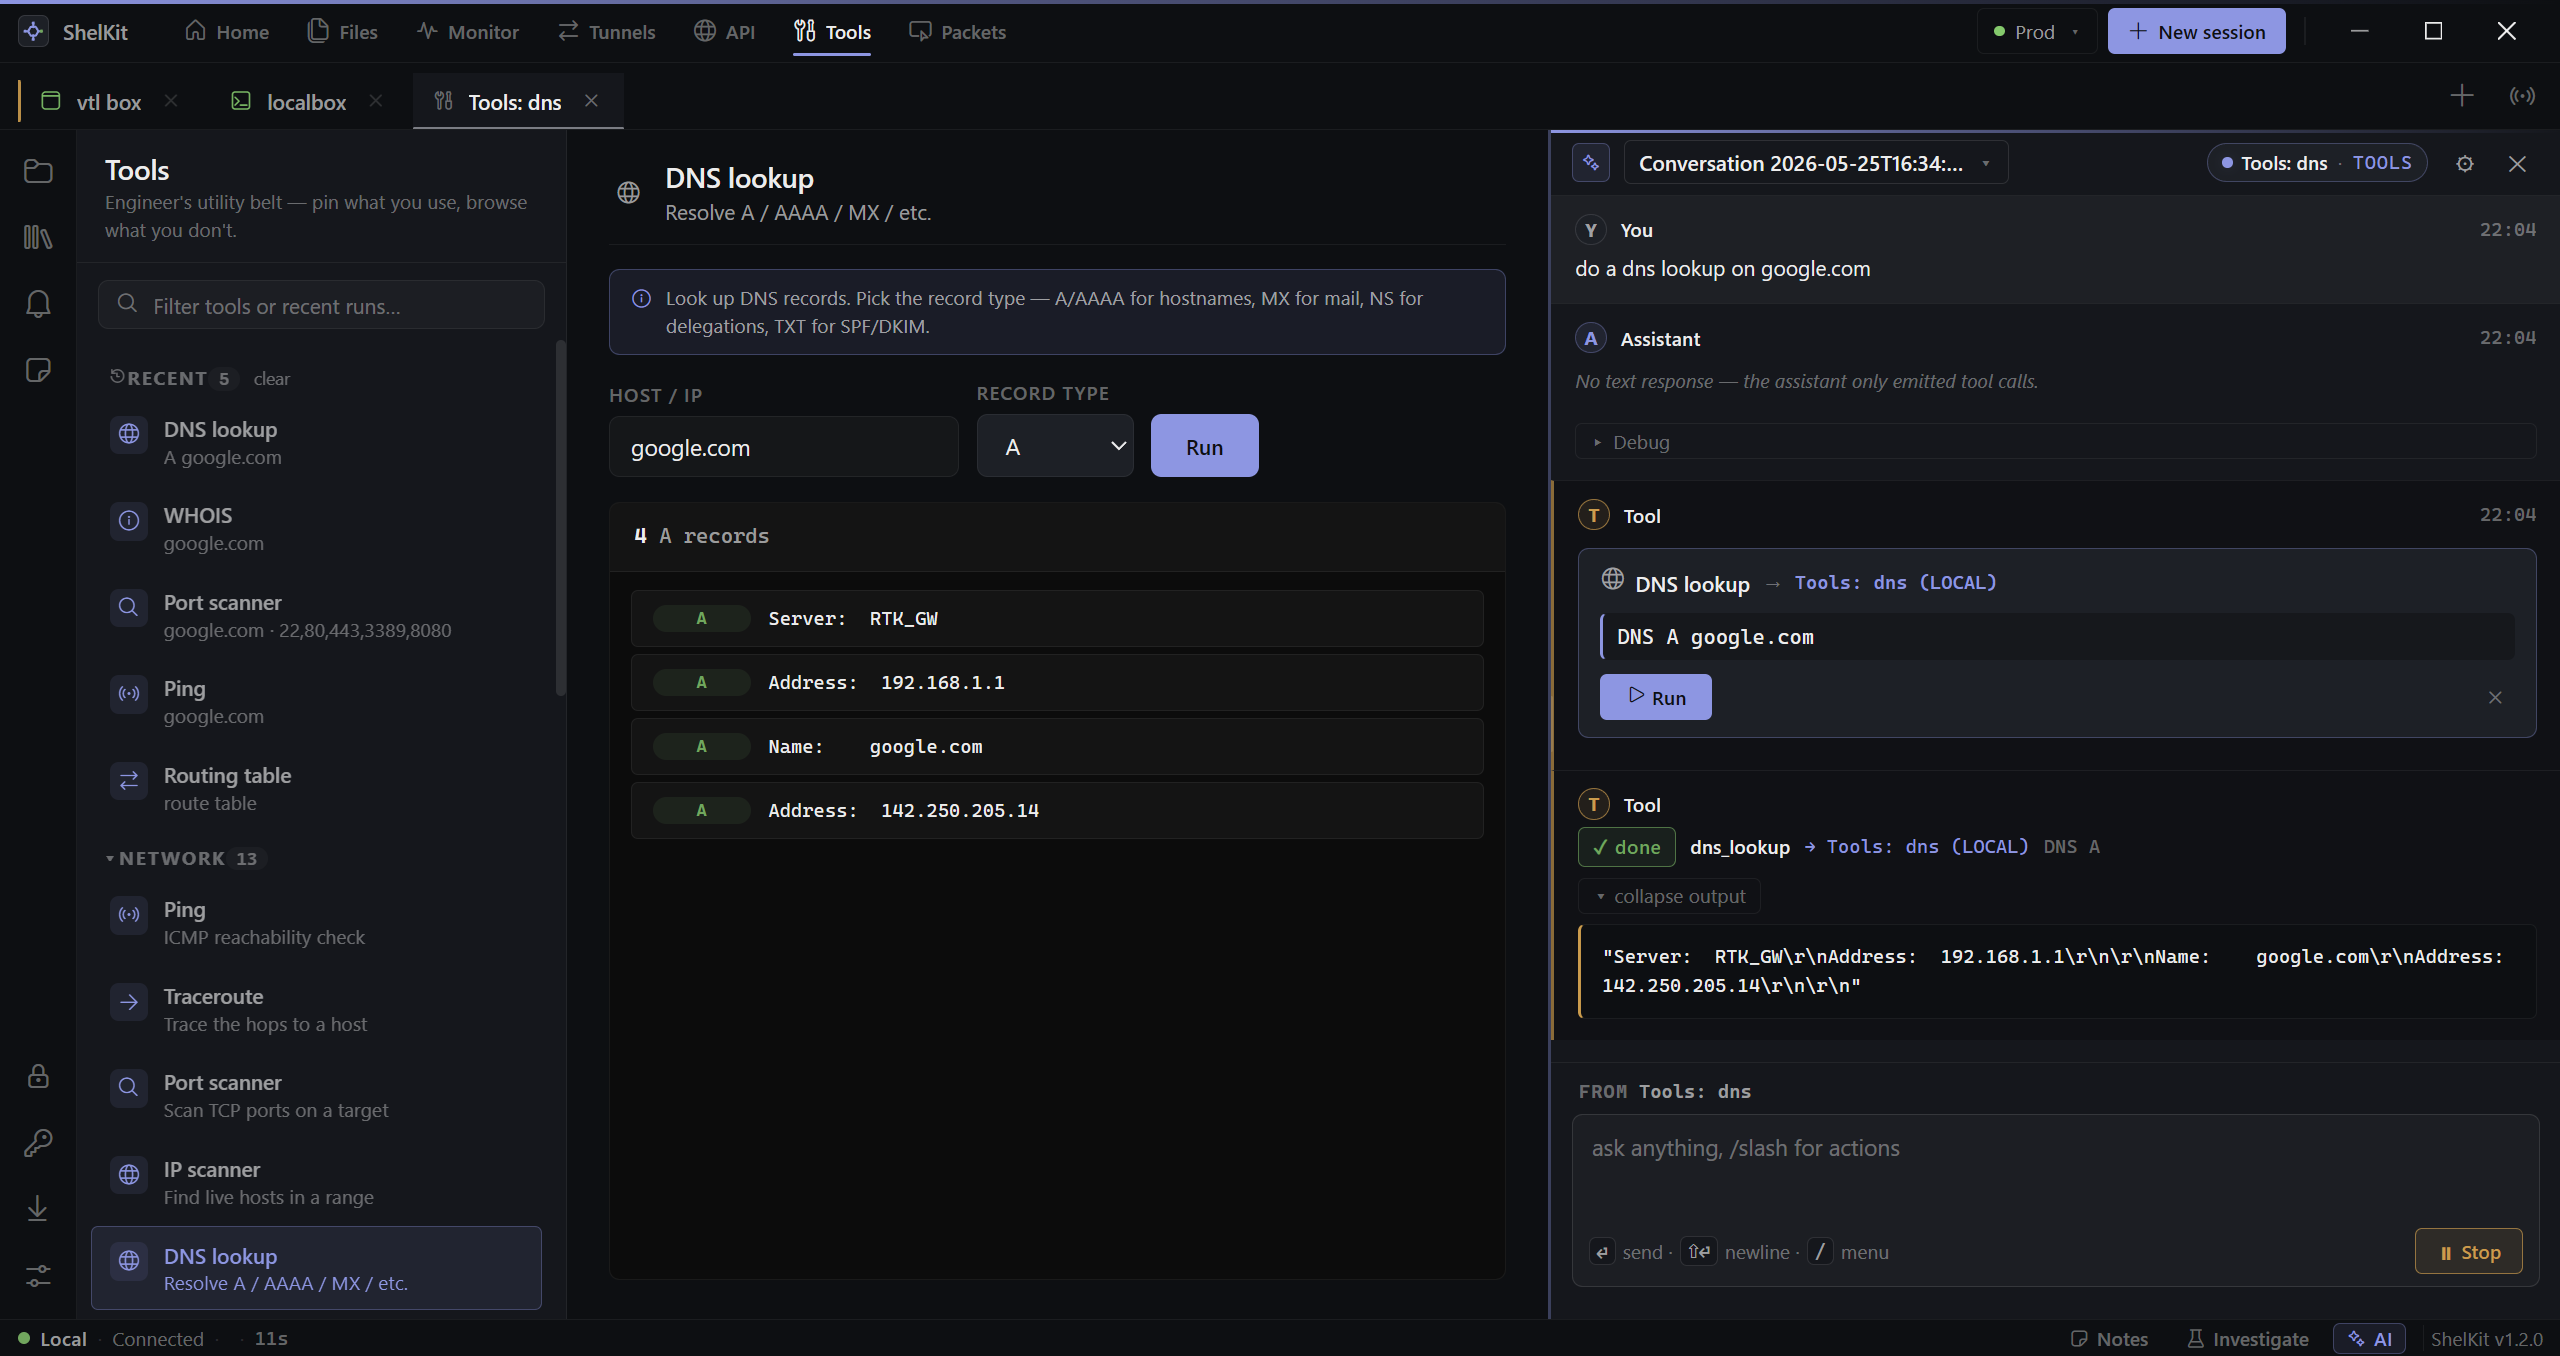Click the broadcast icon beside new tab
This screenshot has width=2560, height=1356.
[2522, 96]
